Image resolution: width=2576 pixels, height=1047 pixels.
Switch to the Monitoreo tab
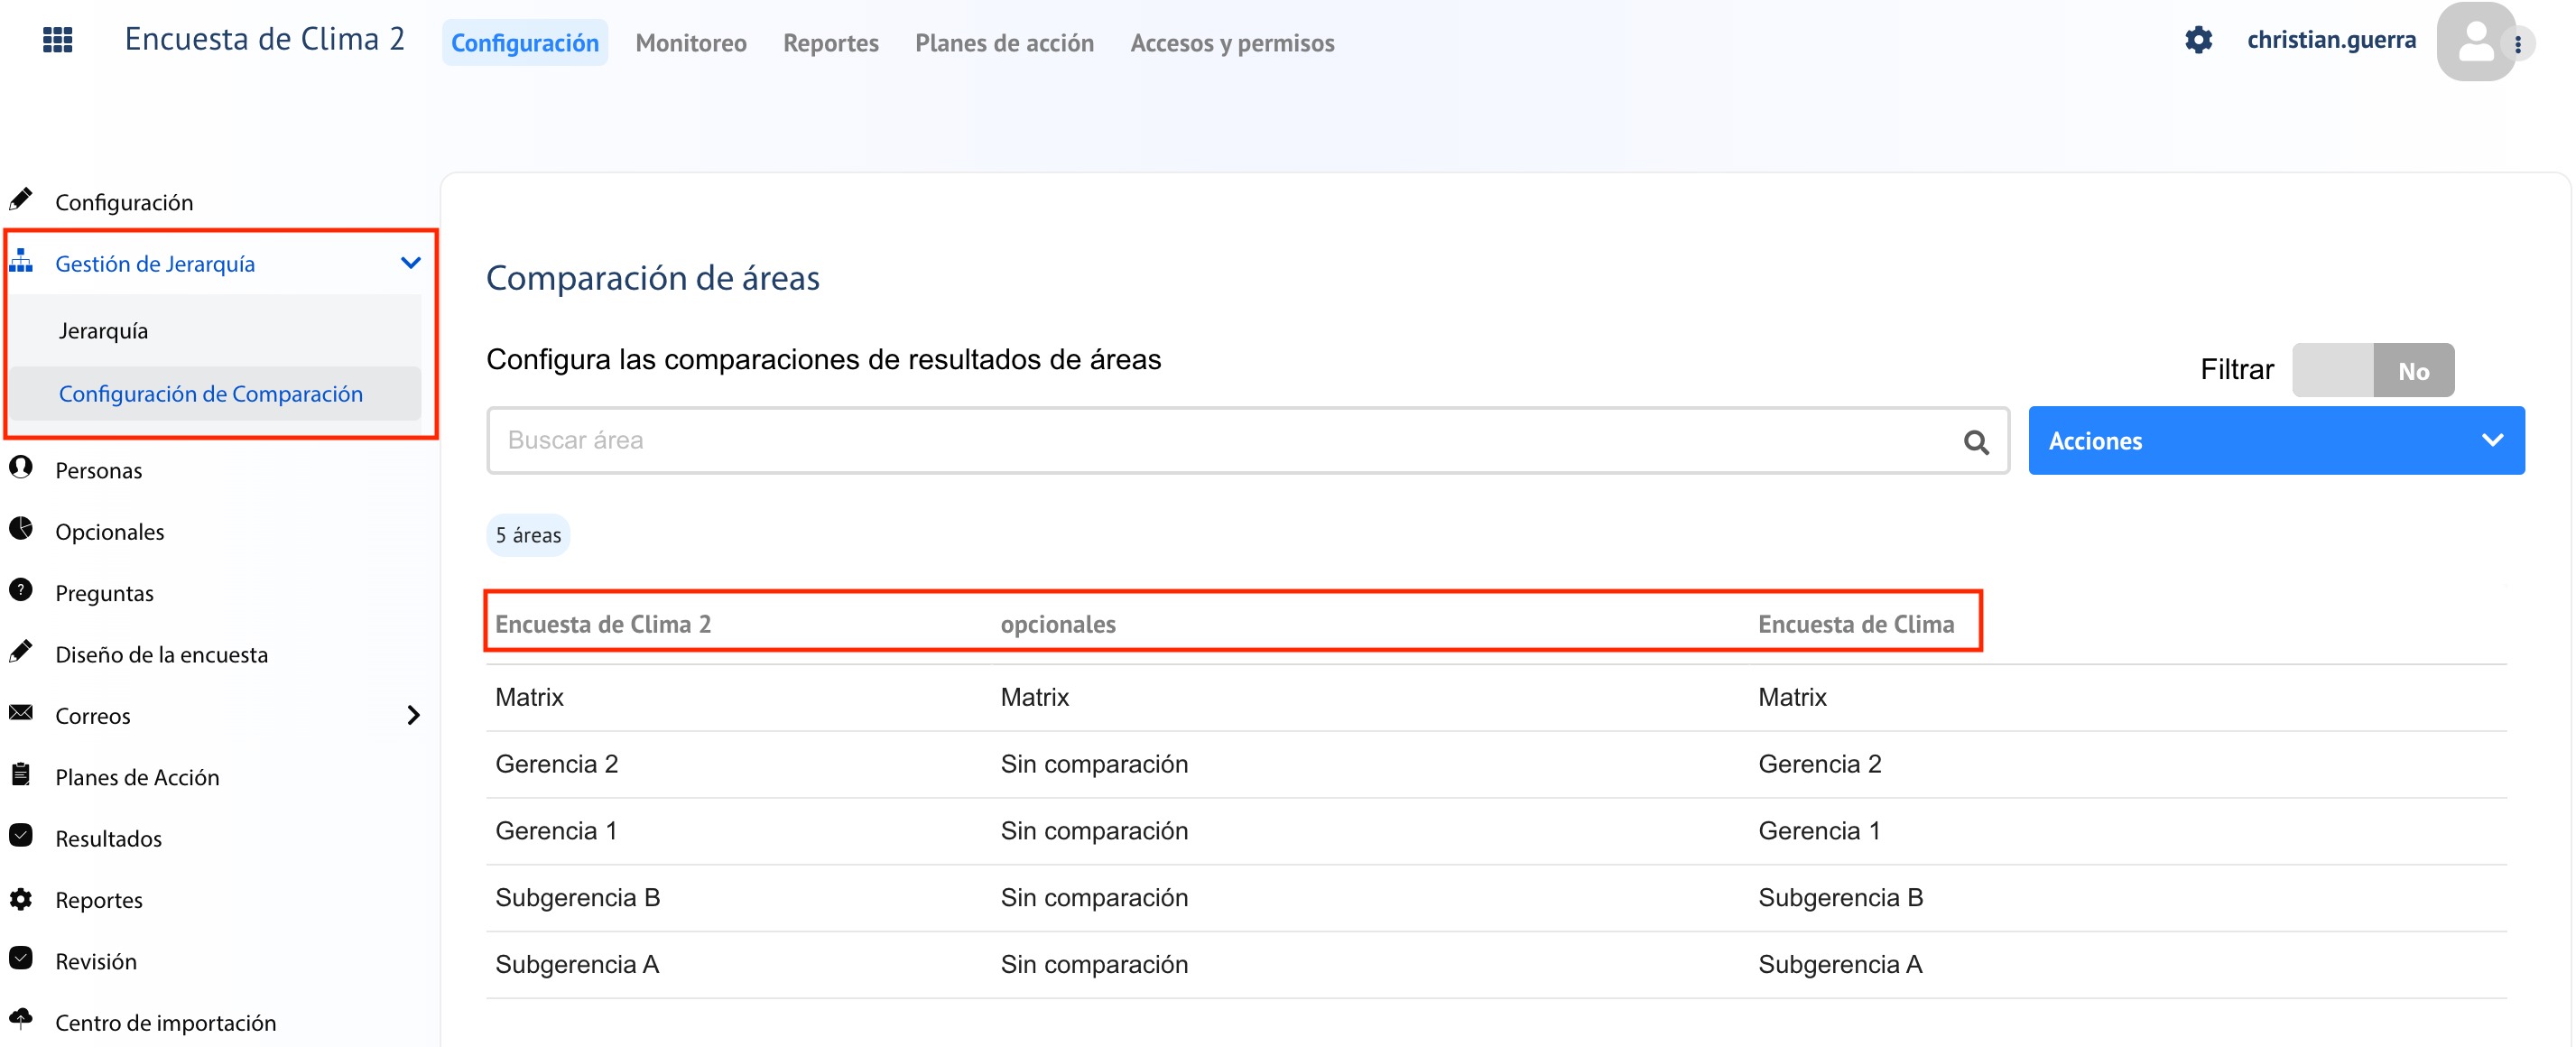pos(691,43)
